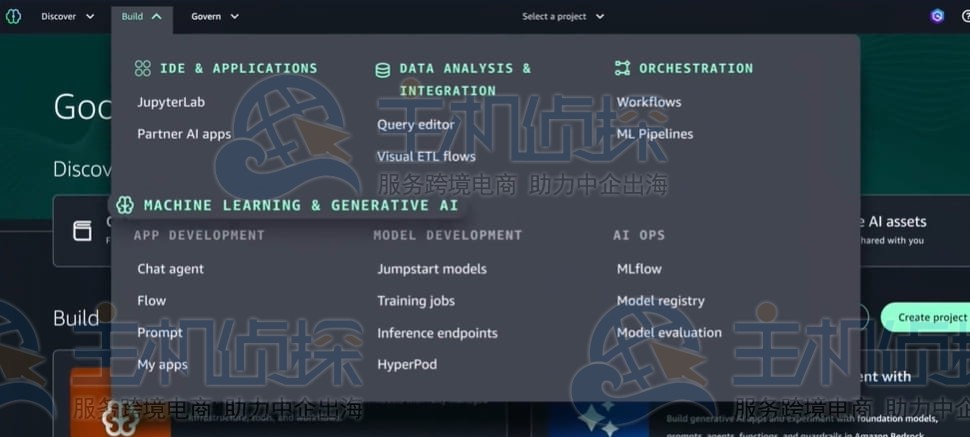Open Chat agent under App Development
Image resolution: width=970 pixels, height=437 pixels.
(170, 269)
